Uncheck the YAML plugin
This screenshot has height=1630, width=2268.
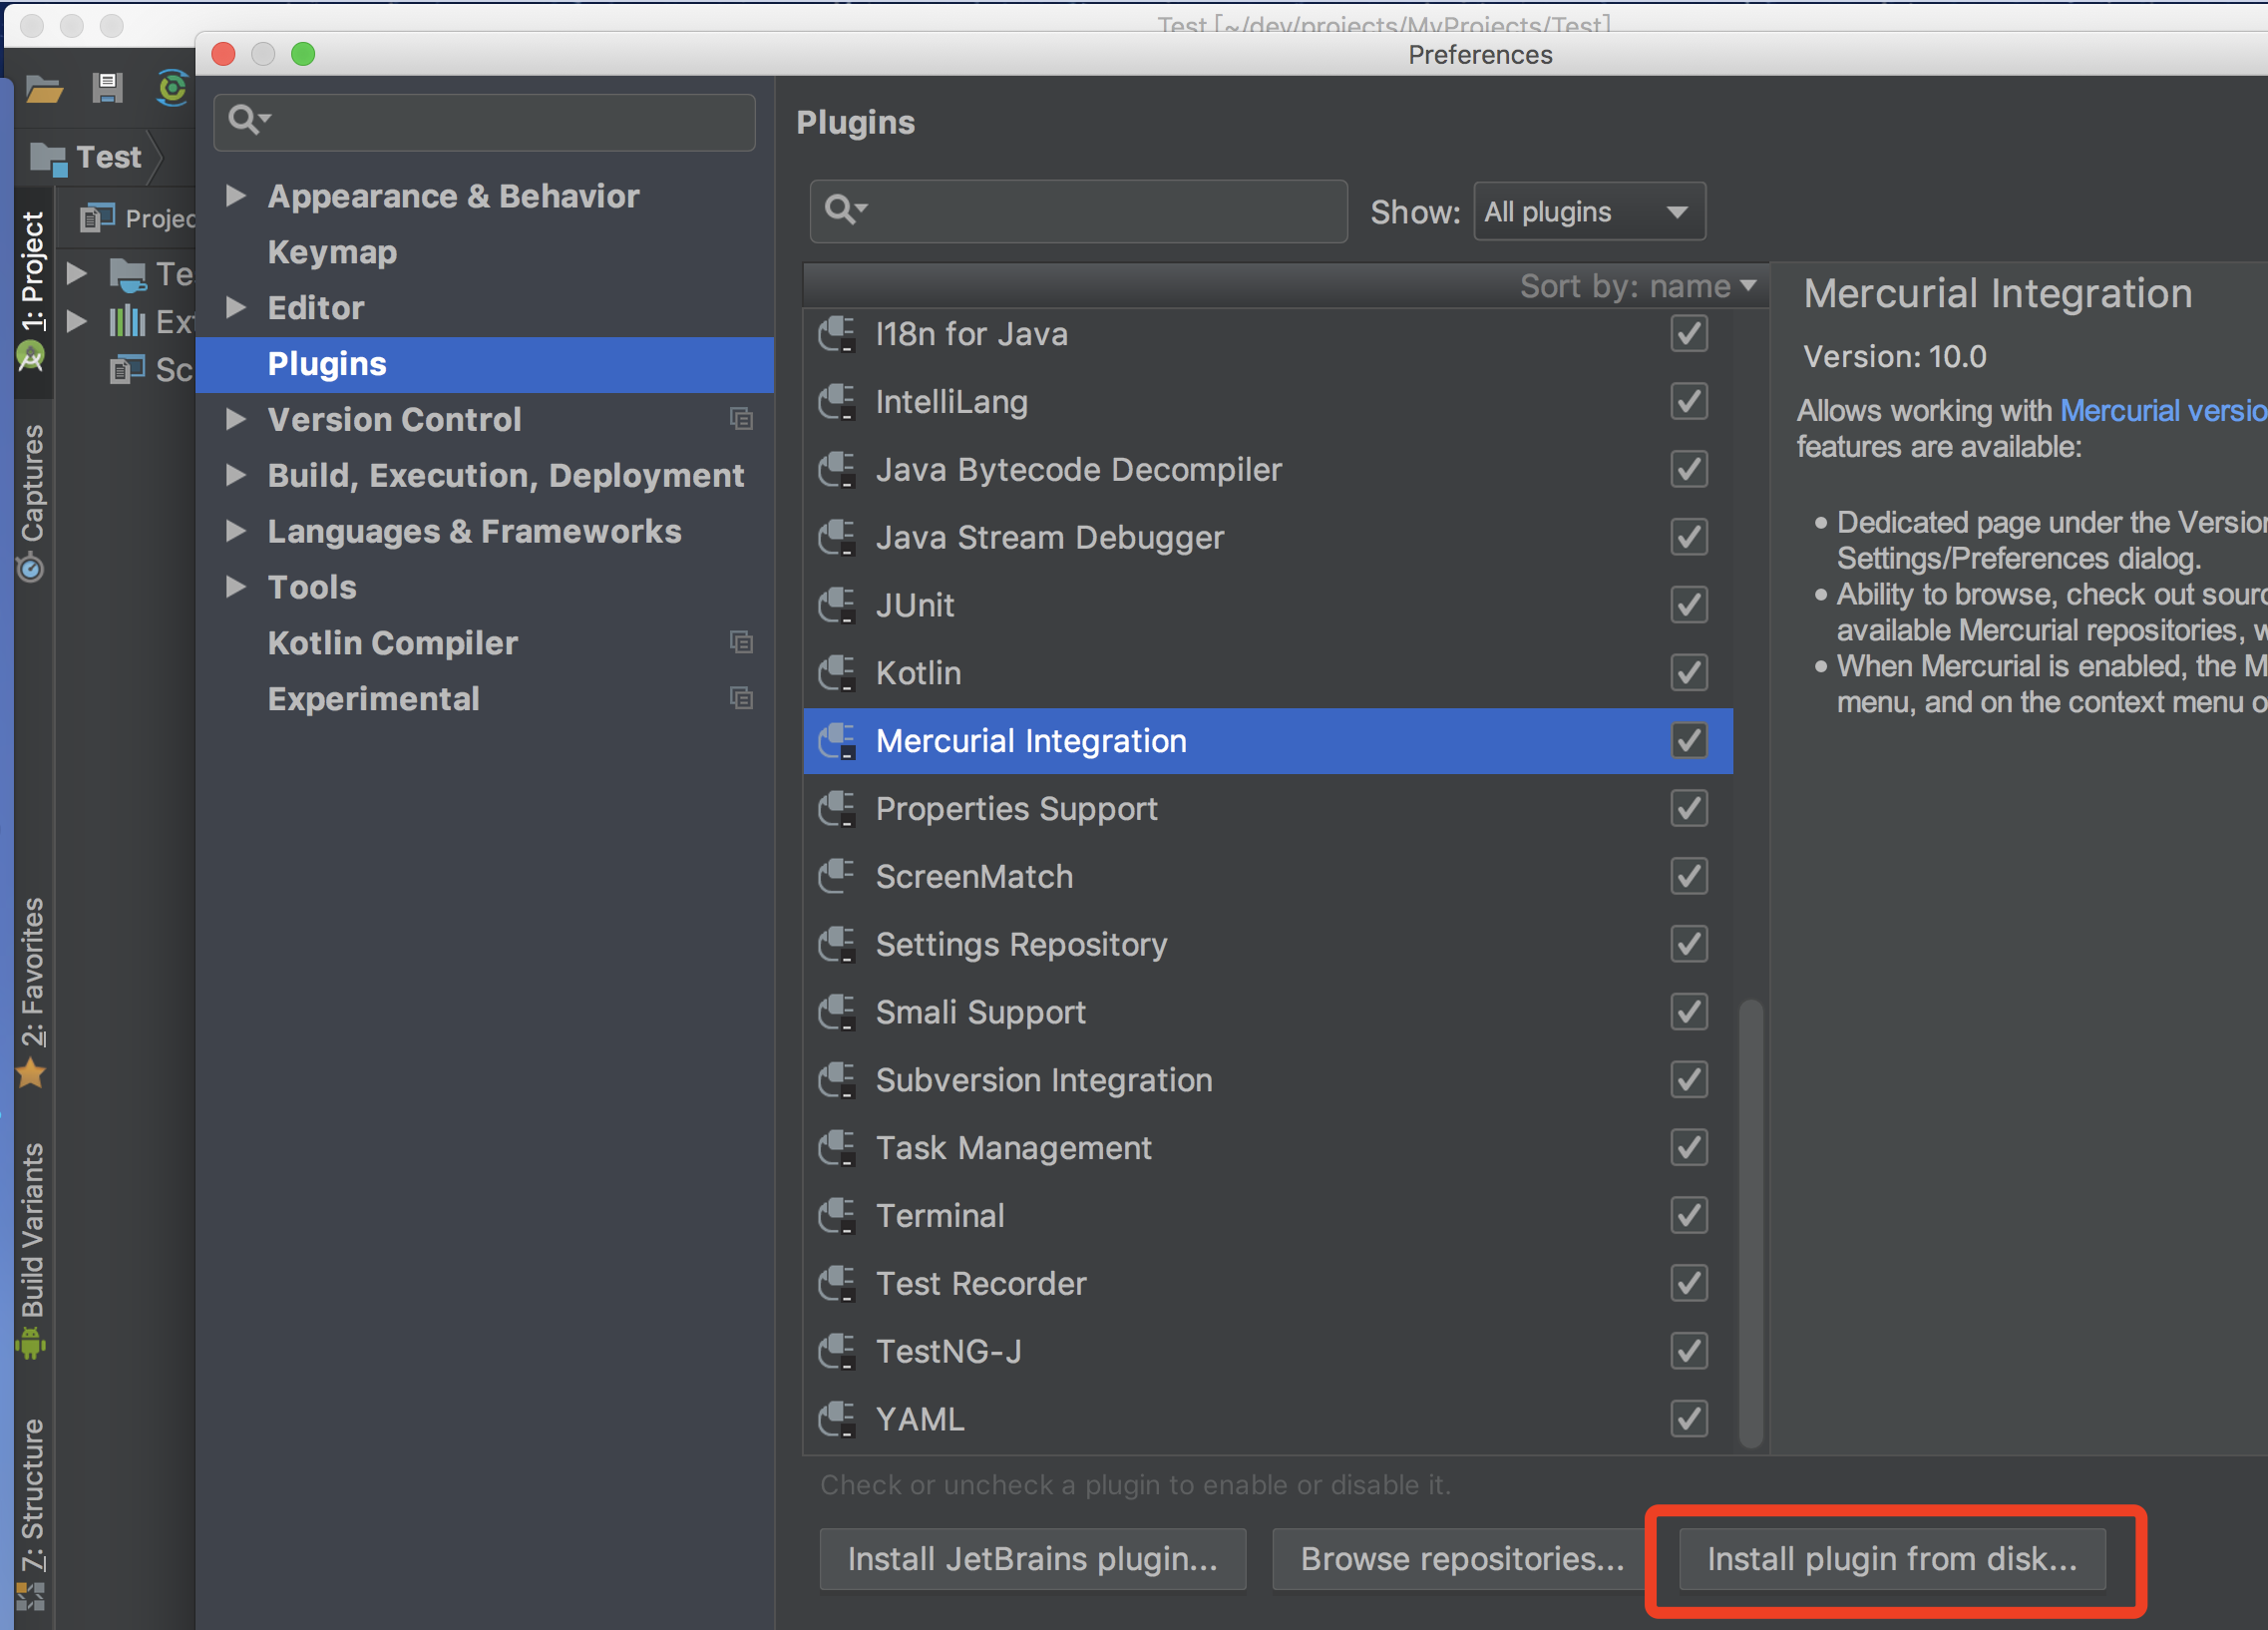pos(1688,1418)
